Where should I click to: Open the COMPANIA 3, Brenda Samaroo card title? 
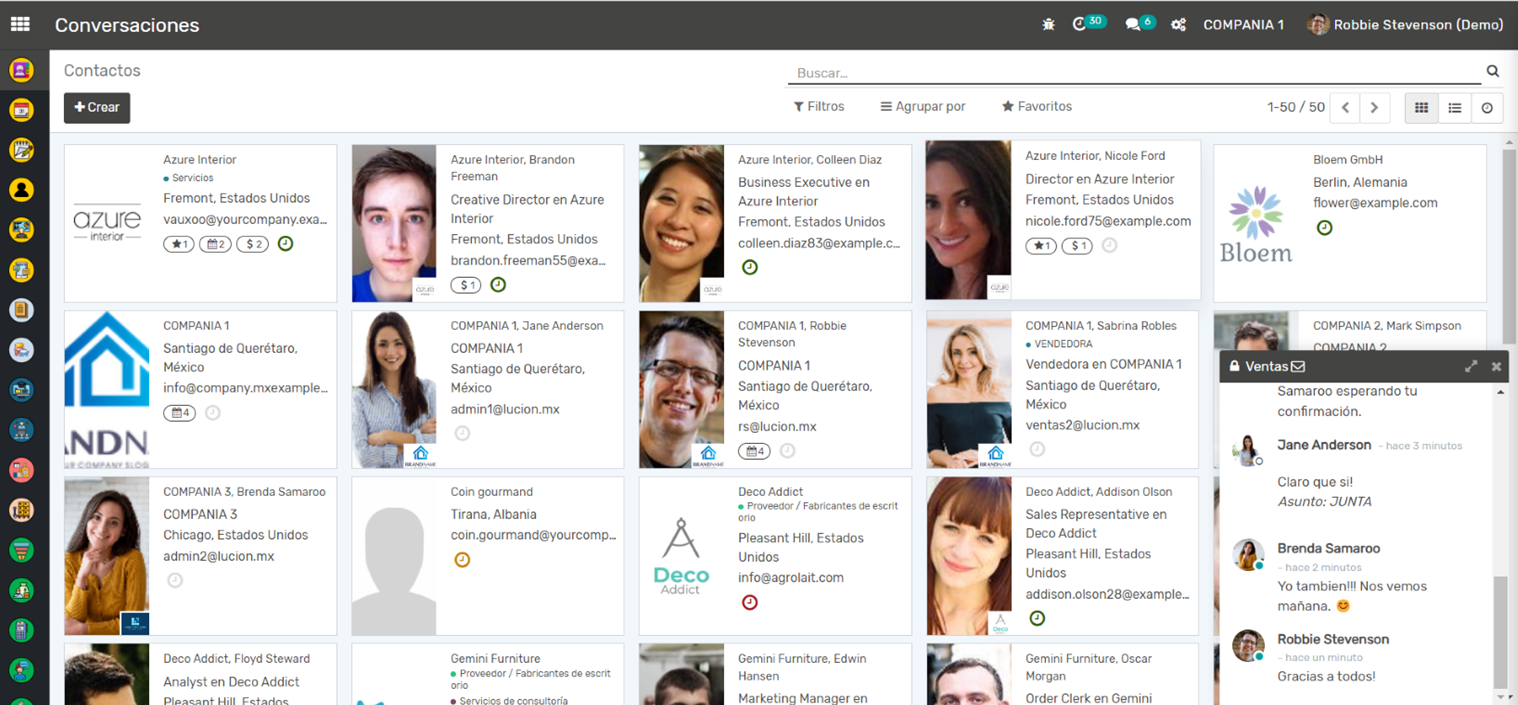tap(244, 492)
